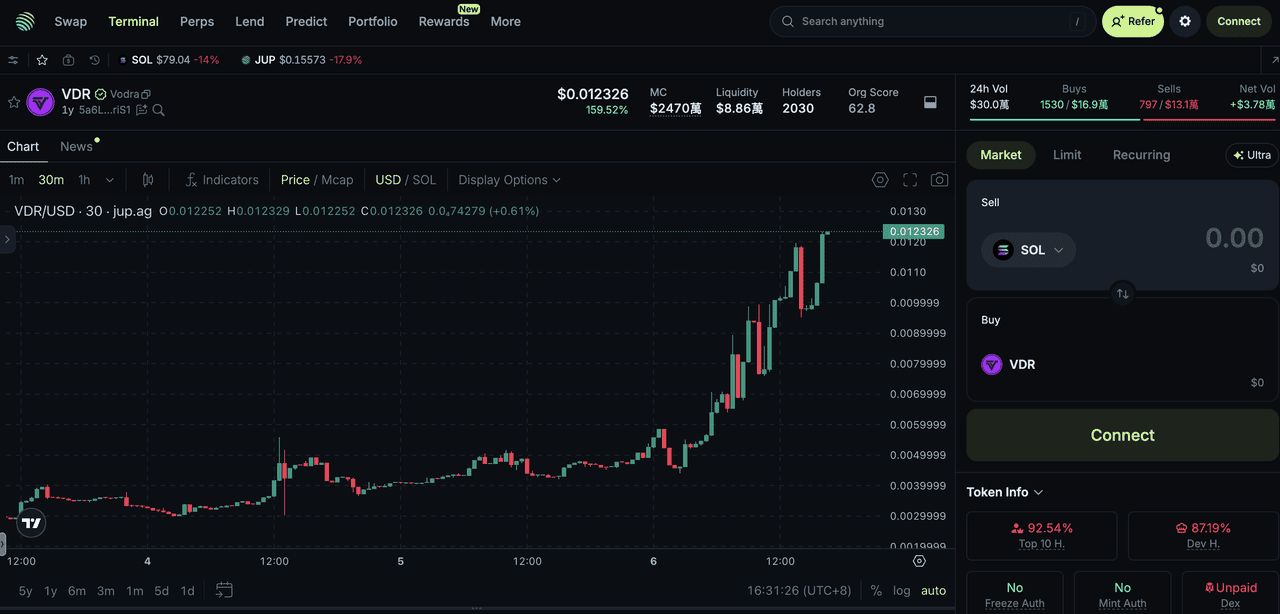The height and width of the screenshot is (614, 1280).
Task: Open the Indicators menu
Action: click(222, 180)
